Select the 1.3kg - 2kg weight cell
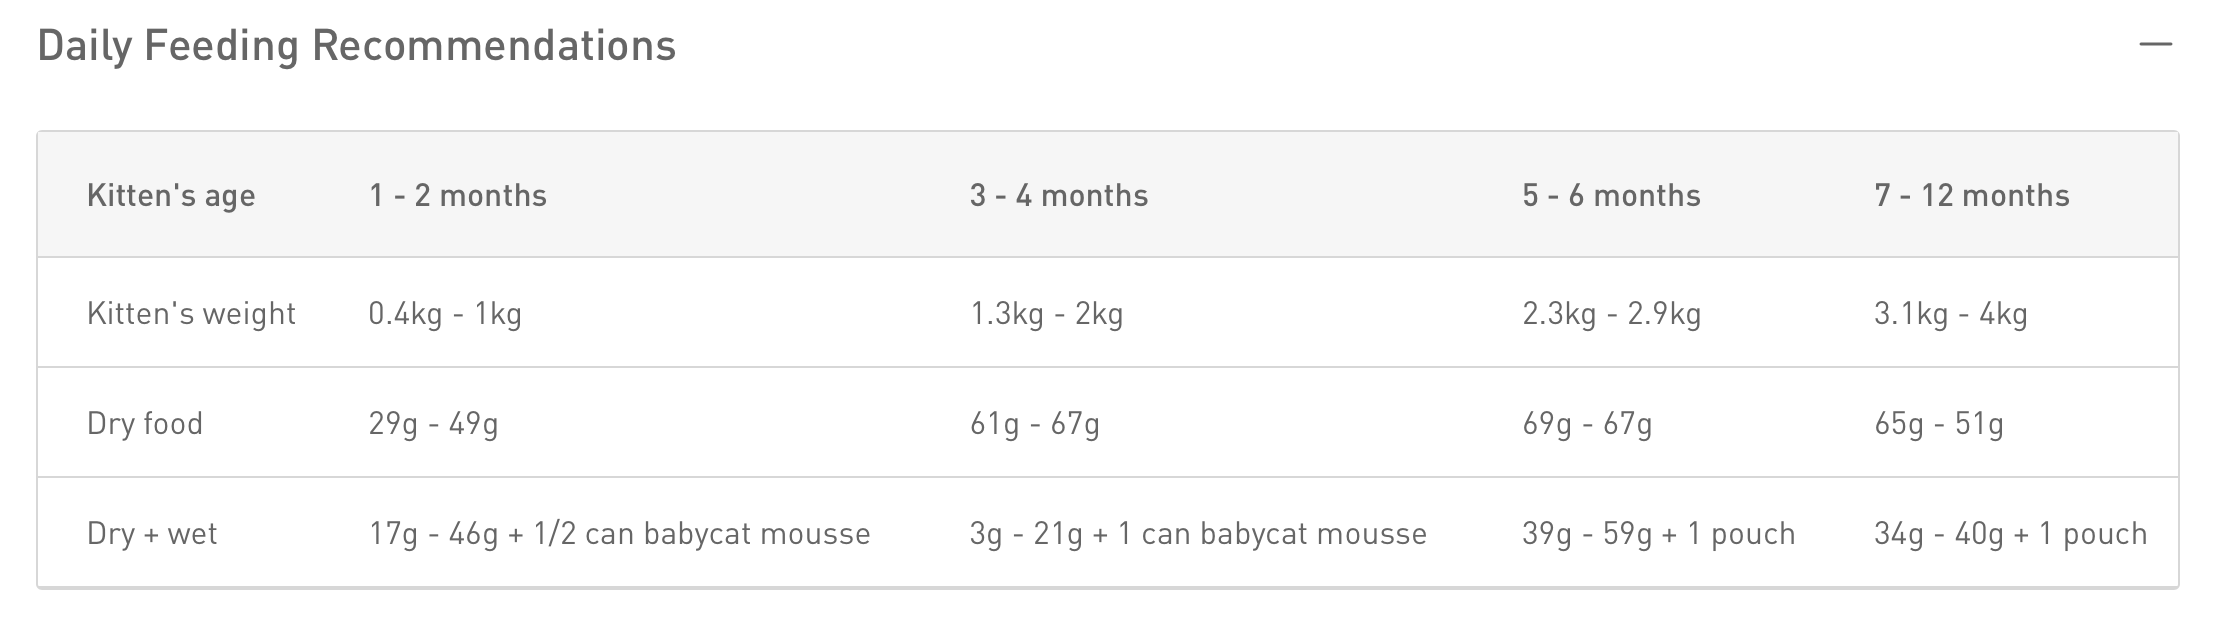 1046,314
